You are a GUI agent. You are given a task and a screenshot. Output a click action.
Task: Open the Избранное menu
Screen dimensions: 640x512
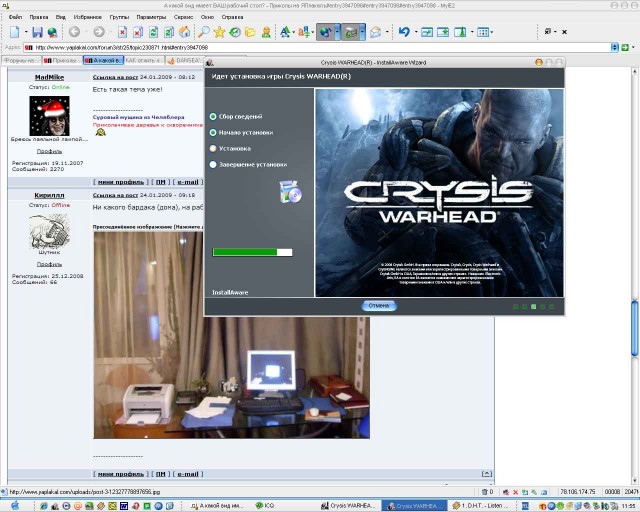click(87, 17)
